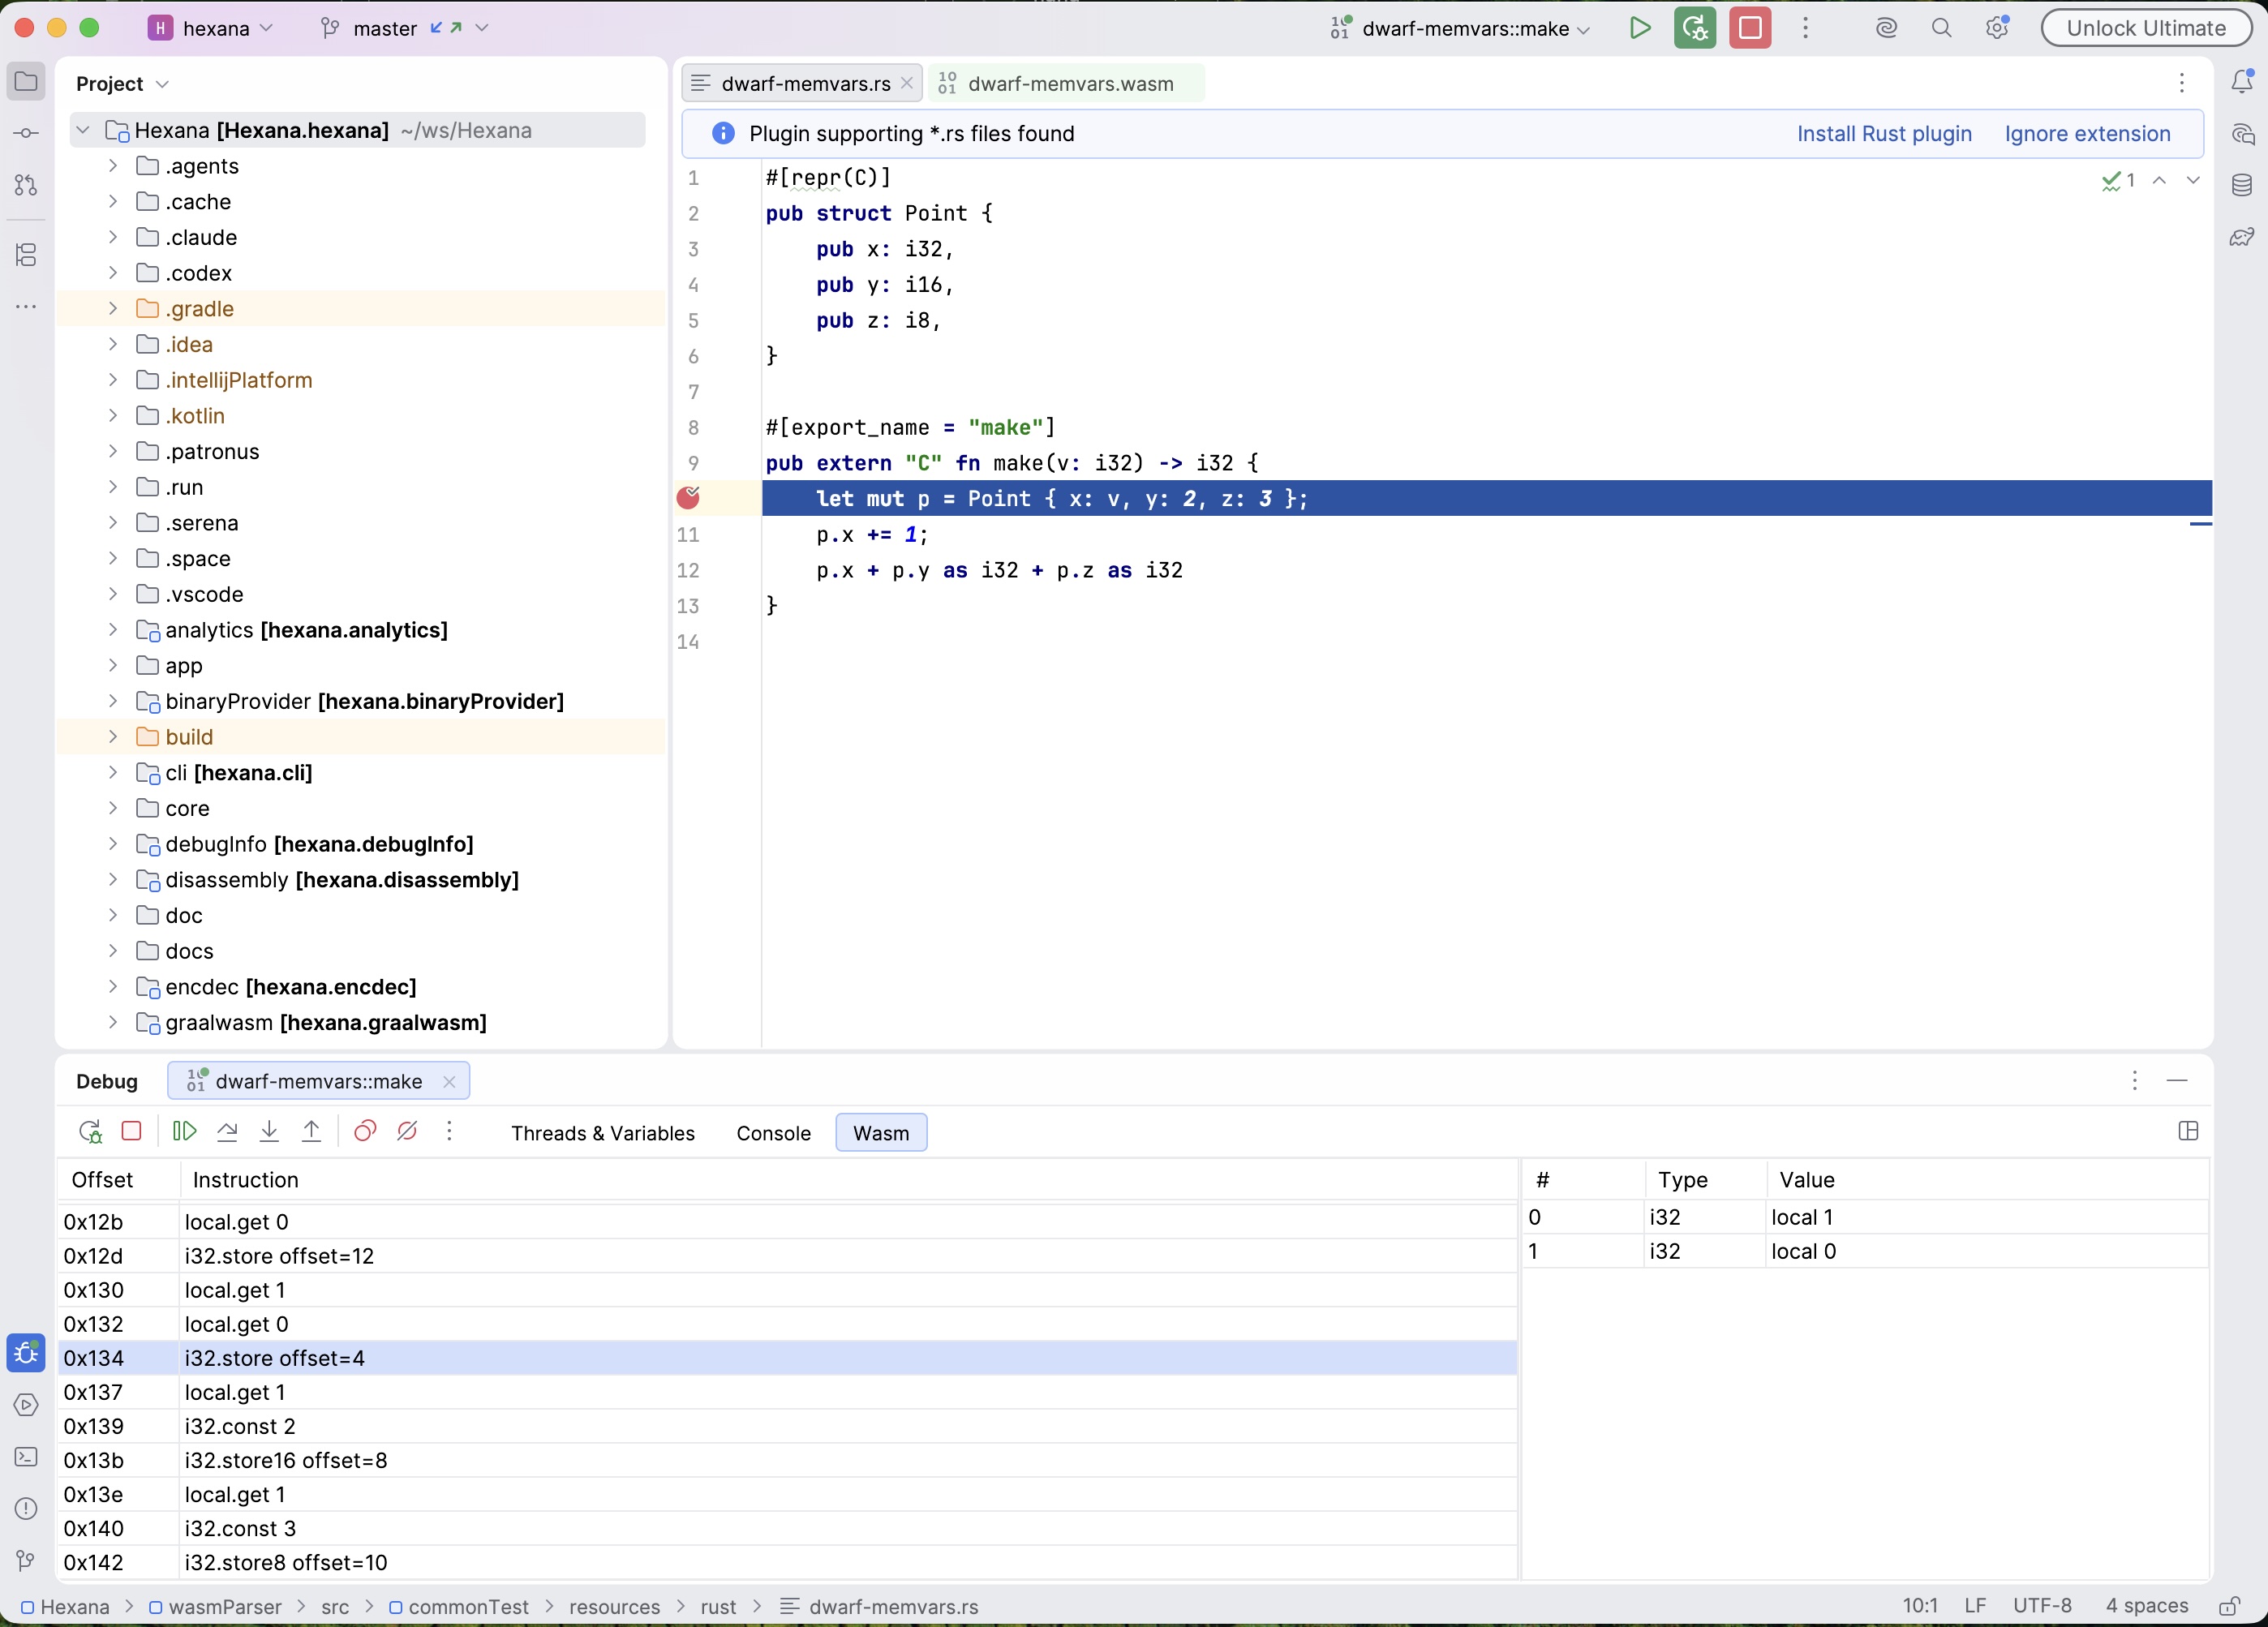Stop the running process with the red square
Screen dimensions: 2268x1627
click(1750, 28)
